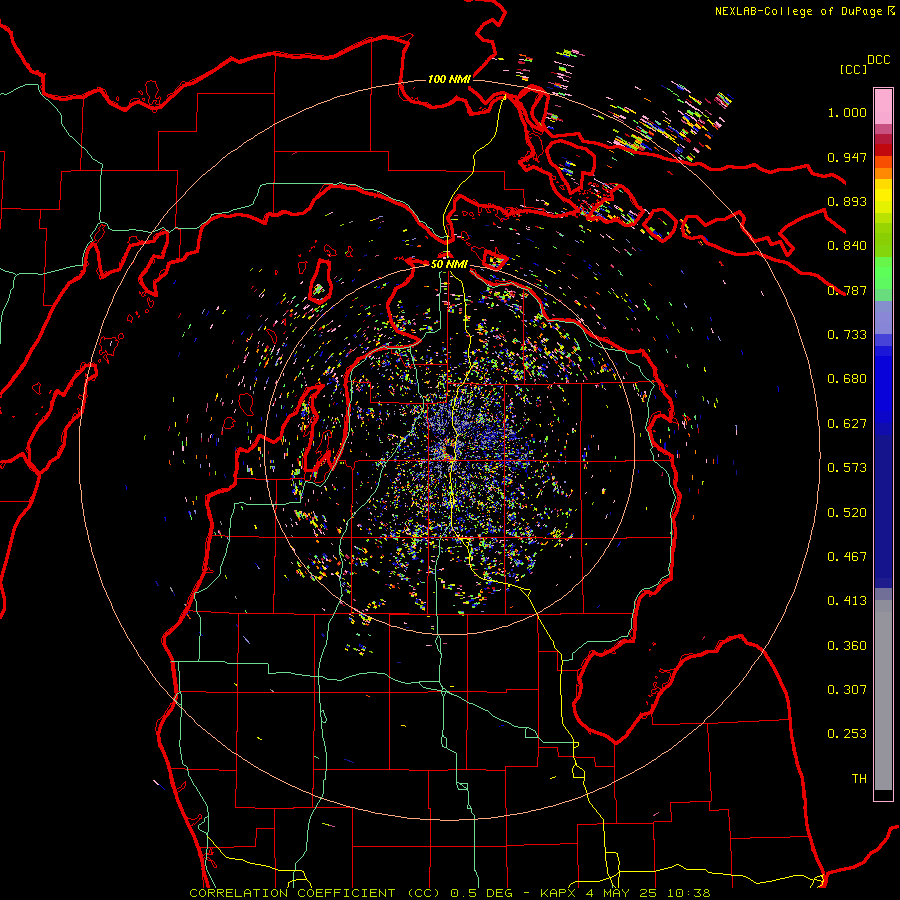Click the 0.5 DEG elevation text in caption
Viewport: 900px width, 900px height.
(x=481, y=893)
